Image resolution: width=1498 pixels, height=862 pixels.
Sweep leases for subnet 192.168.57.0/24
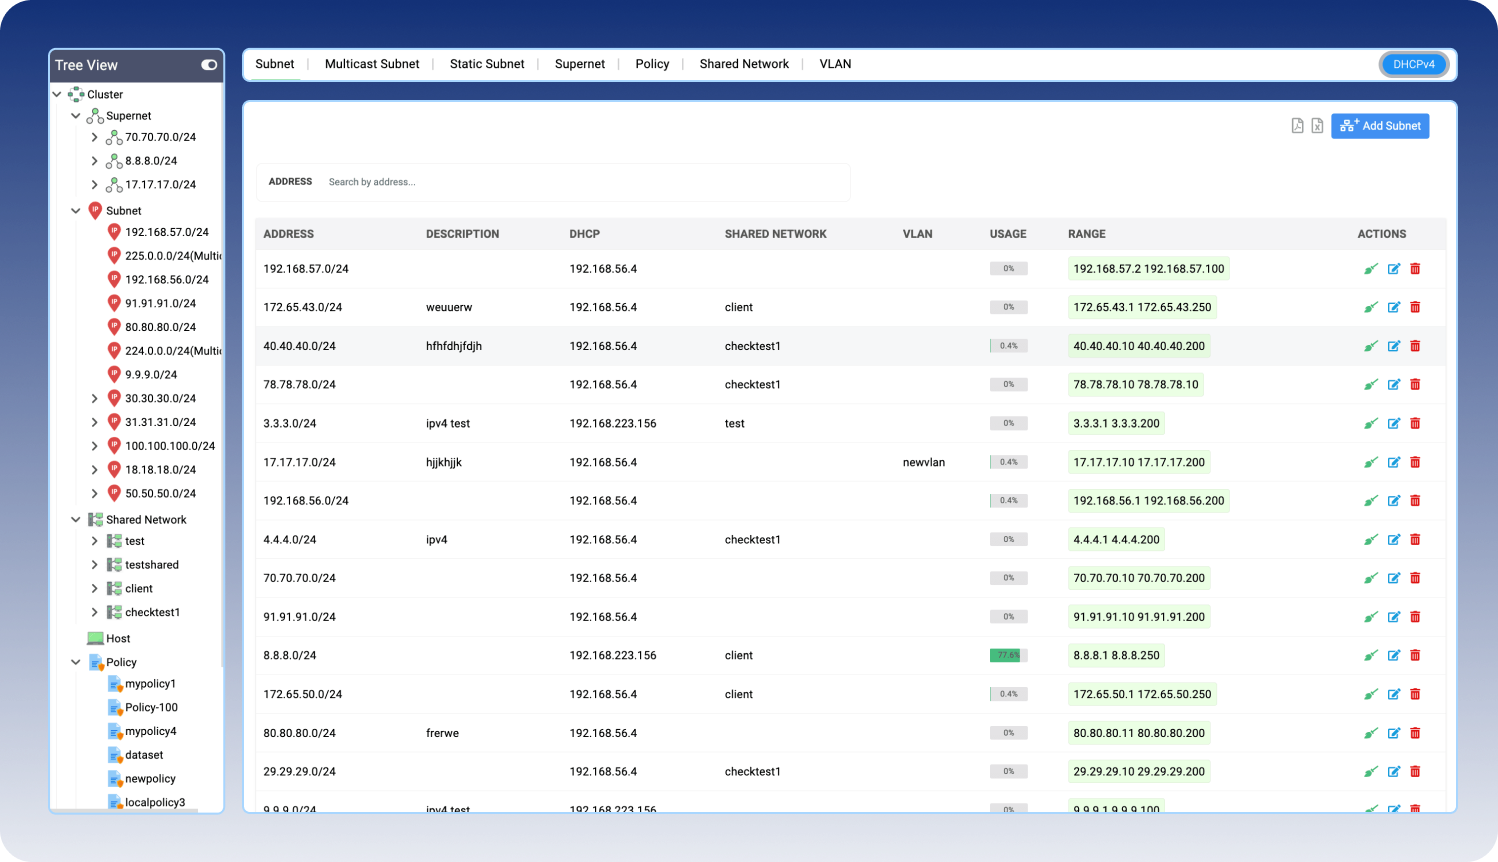click(1371, 268)
